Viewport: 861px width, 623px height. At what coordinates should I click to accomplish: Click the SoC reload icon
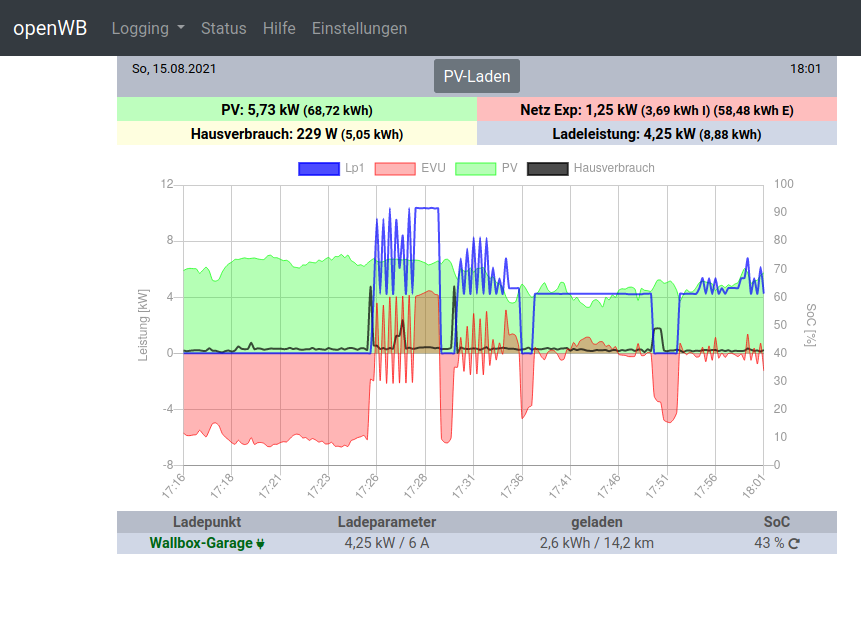(795, 544)
